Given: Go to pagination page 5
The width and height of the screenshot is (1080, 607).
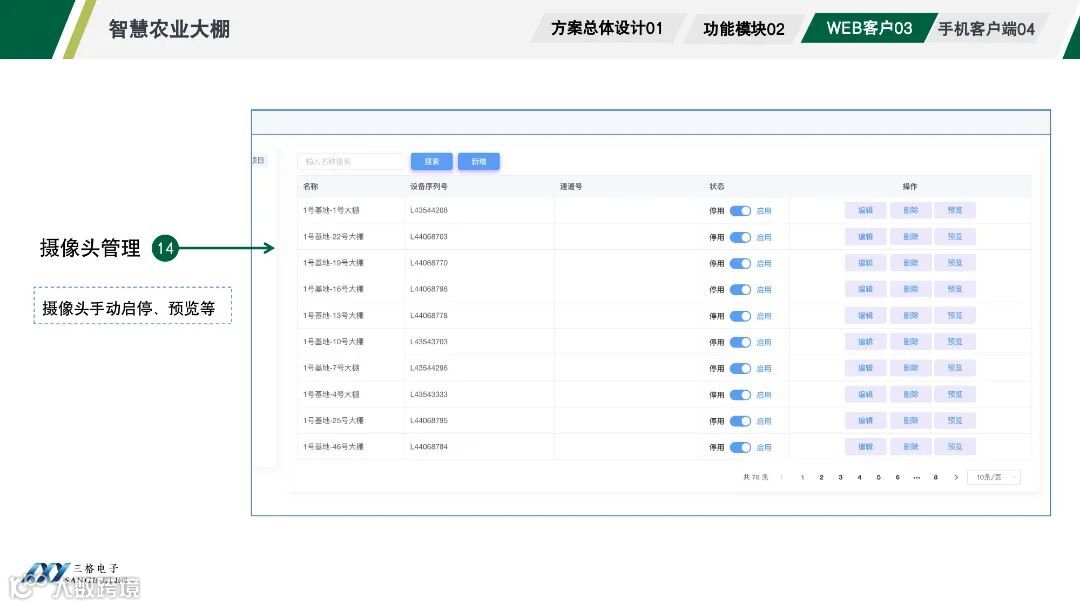Looking at the screenshot, I should [x=878, y=477].
